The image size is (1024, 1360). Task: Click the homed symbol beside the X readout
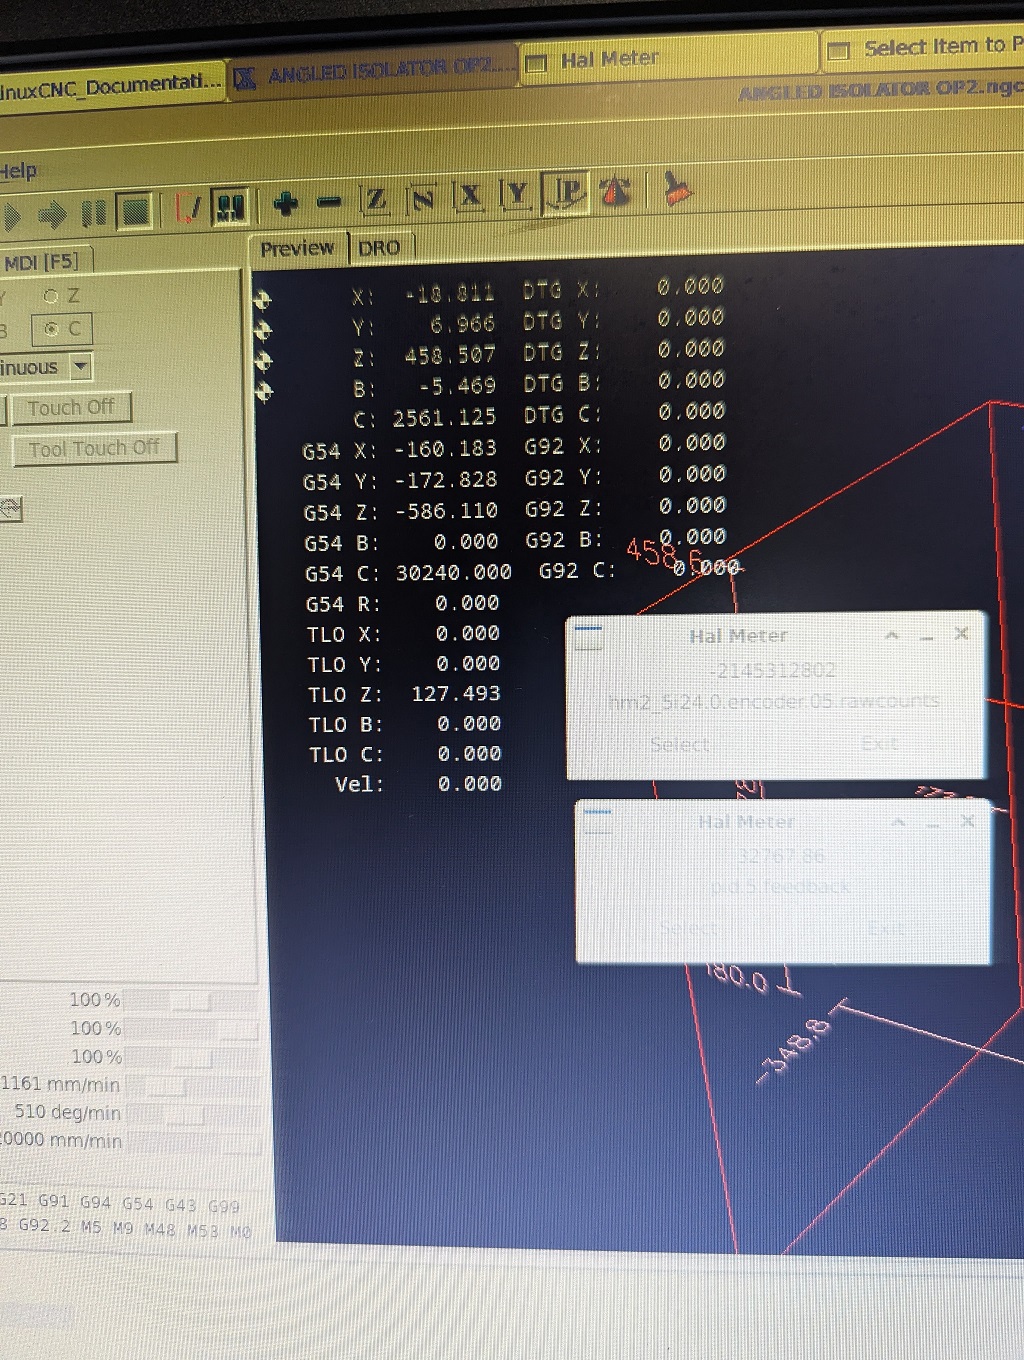point(263,299)
